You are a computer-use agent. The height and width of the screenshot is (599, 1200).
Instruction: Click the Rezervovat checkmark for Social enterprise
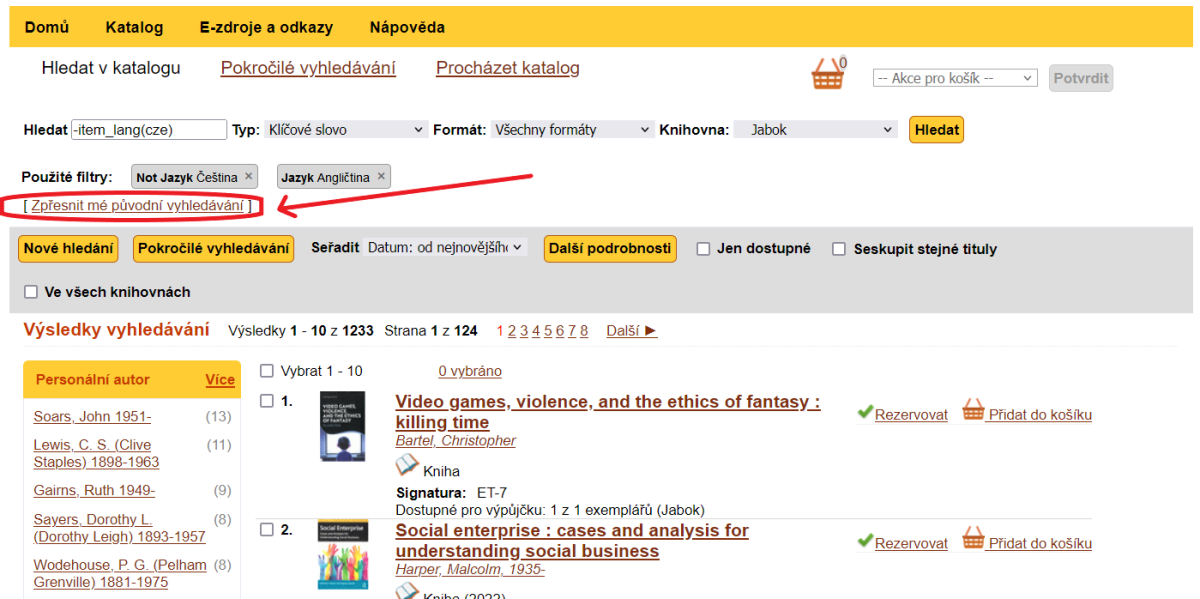pyautogui.click(x=865, y=541)
